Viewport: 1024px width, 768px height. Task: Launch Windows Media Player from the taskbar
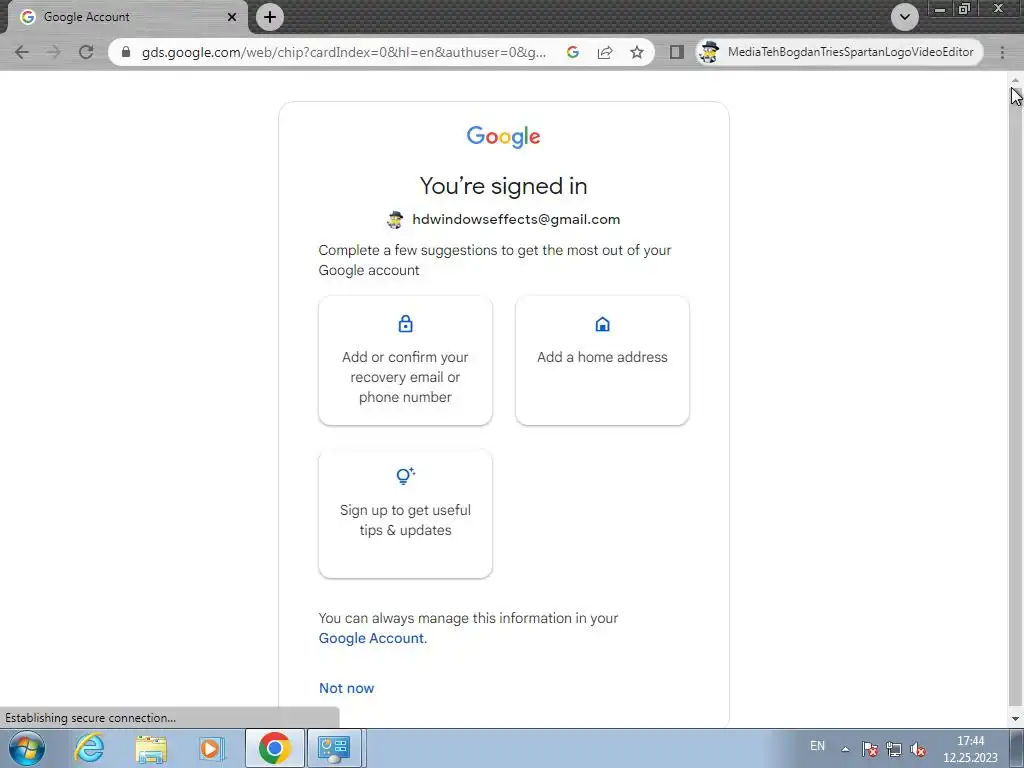(212, 748)
